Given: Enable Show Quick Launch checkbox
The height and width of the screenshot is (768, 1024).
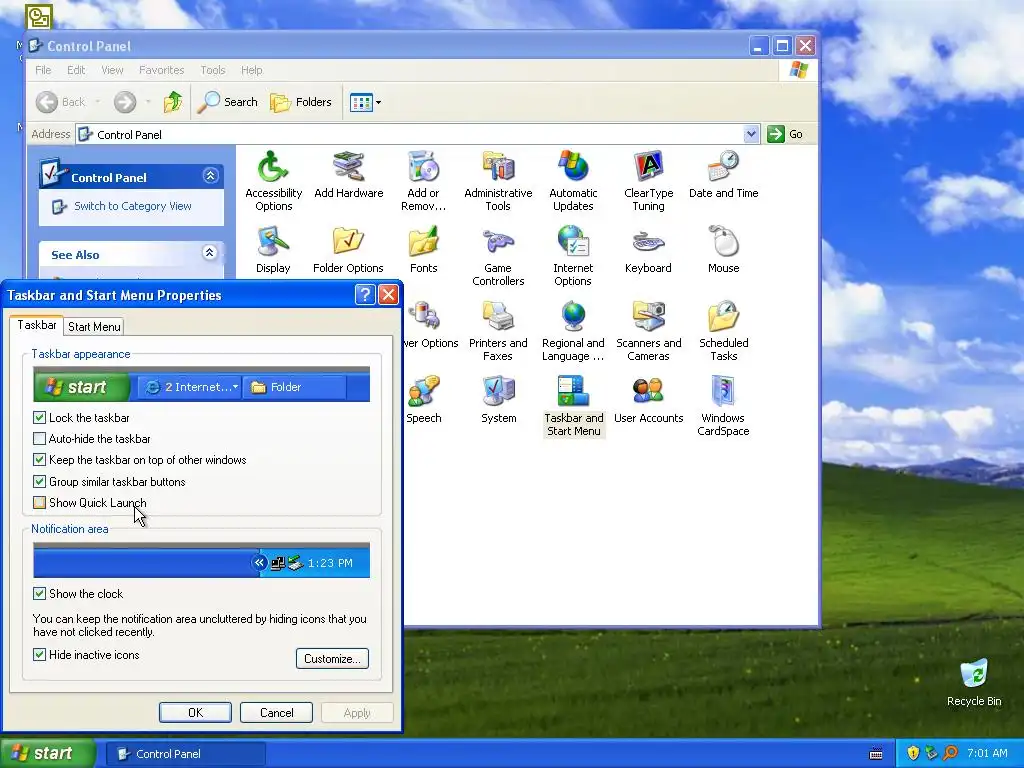Looking at the screenshot, I should click(39, 503).
